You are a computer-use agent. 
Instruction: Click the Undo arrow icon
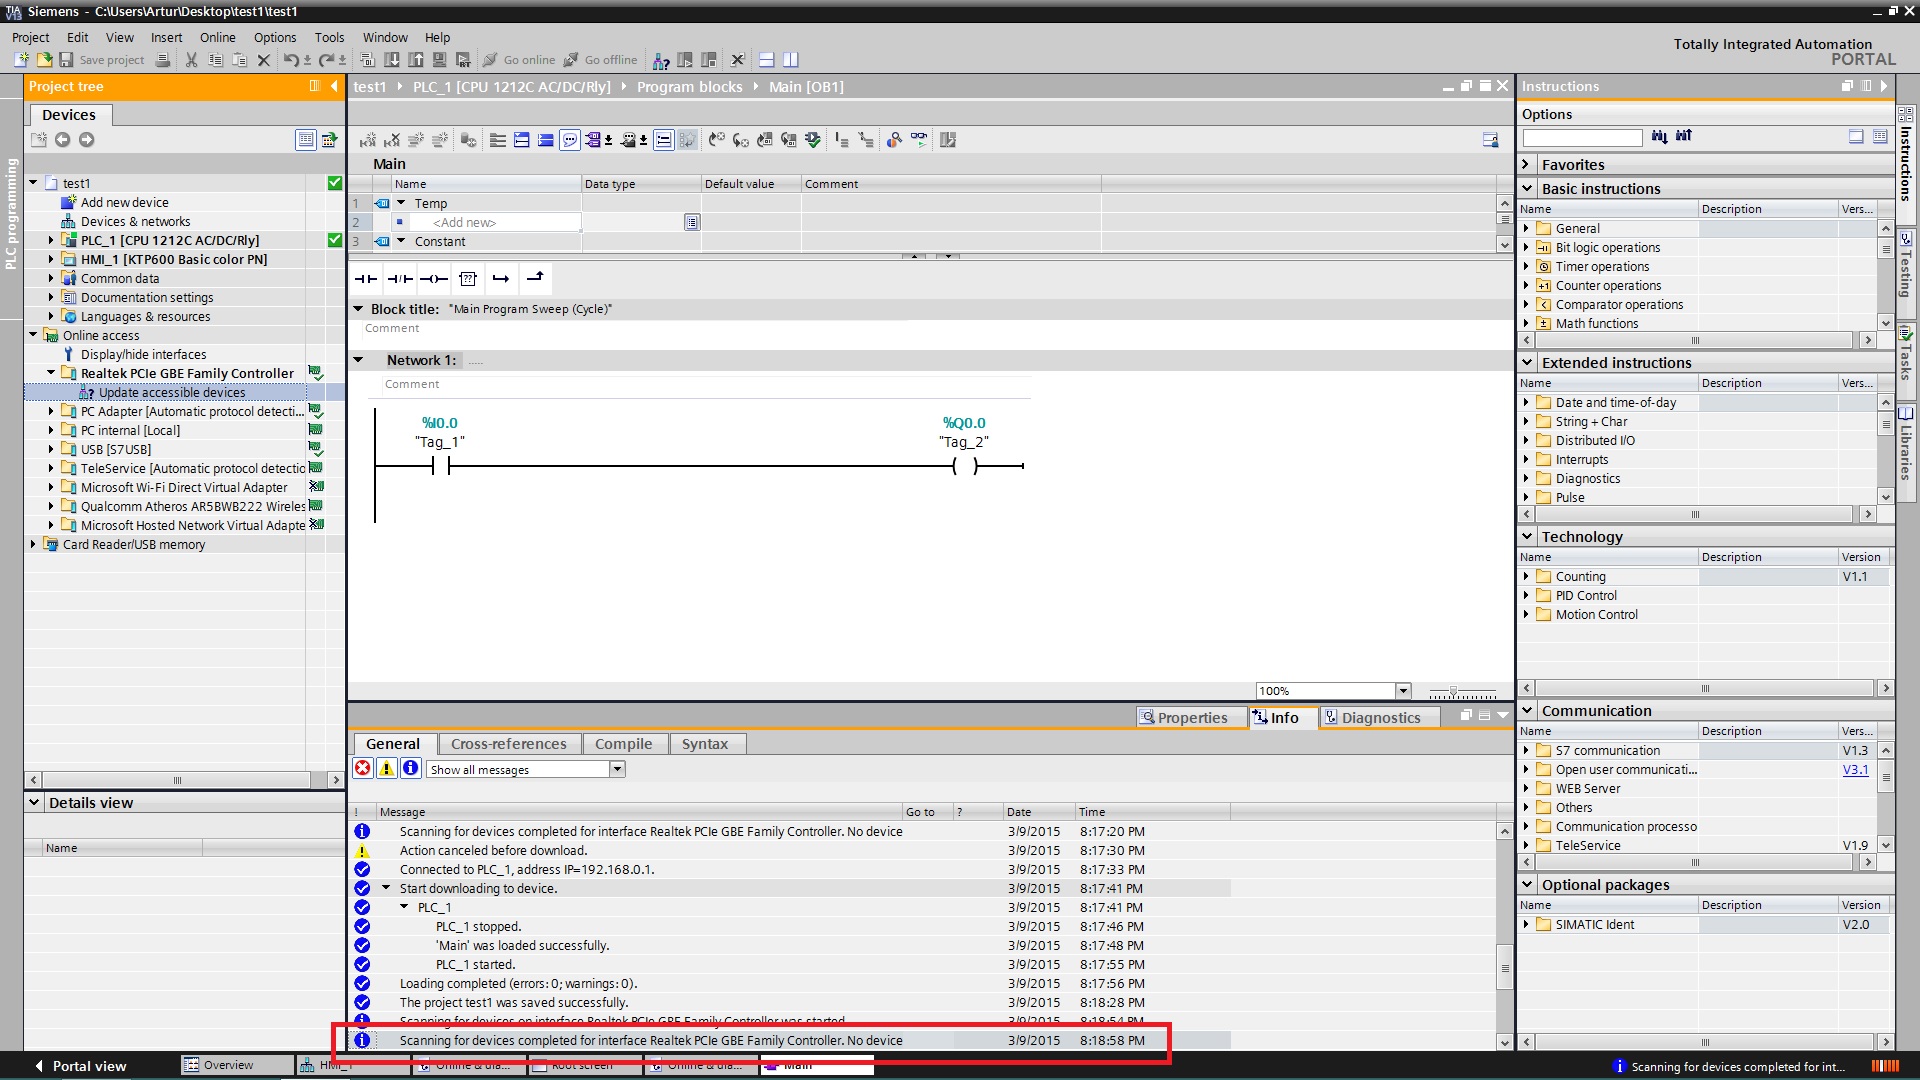click(290, 60)
